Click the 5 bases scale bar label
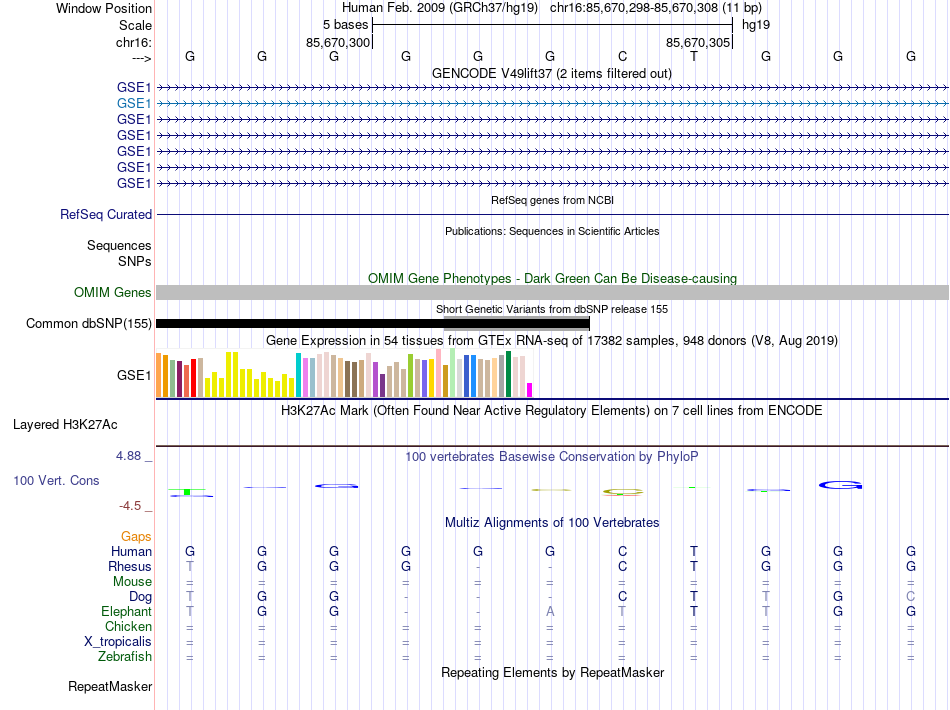The image size is (950, 710). (345, 25)
